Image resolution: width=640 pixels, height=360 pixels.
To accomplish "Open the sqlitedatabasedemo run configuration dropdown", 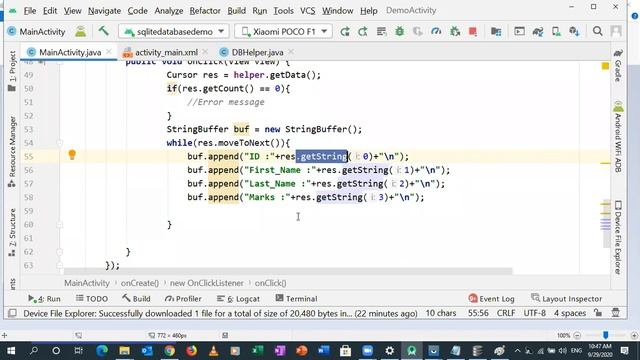I will [x=174, y=31].
